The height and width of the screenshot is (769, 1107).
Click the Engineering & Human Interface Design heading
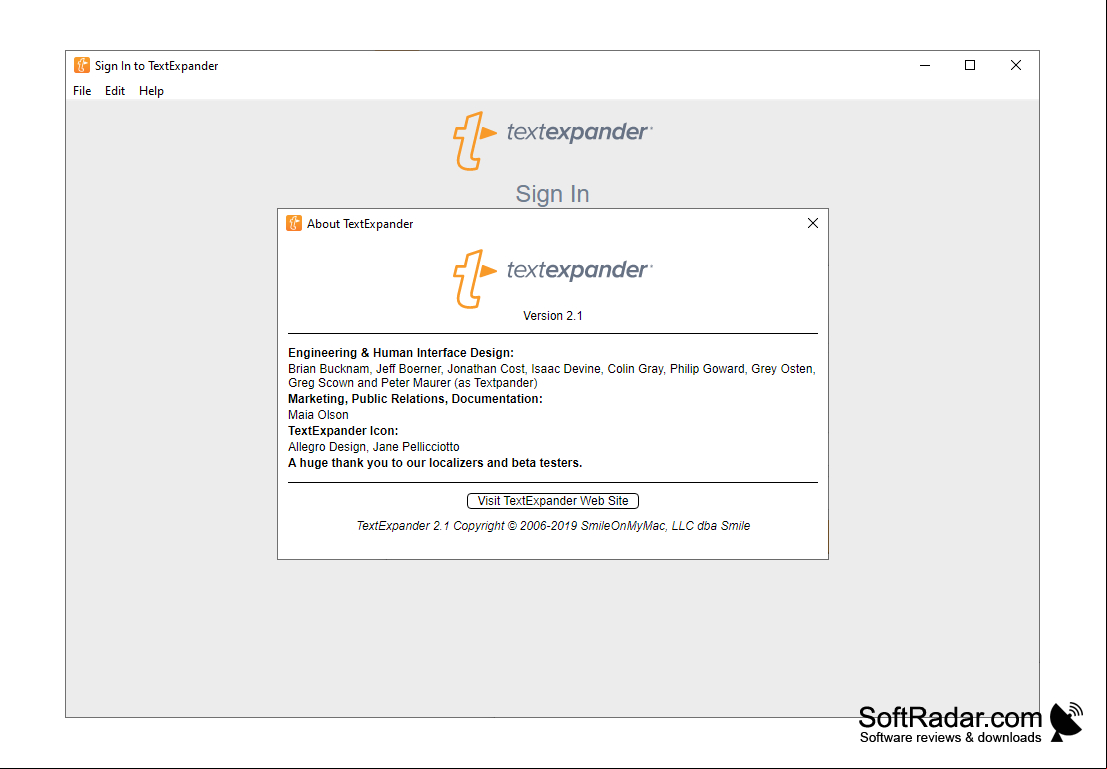pyautogui.click(x=401, y=352)
